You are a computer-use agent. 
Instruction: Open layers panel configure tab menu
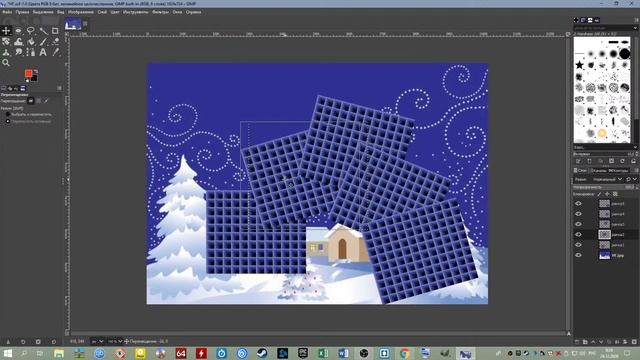pos(636,170)
